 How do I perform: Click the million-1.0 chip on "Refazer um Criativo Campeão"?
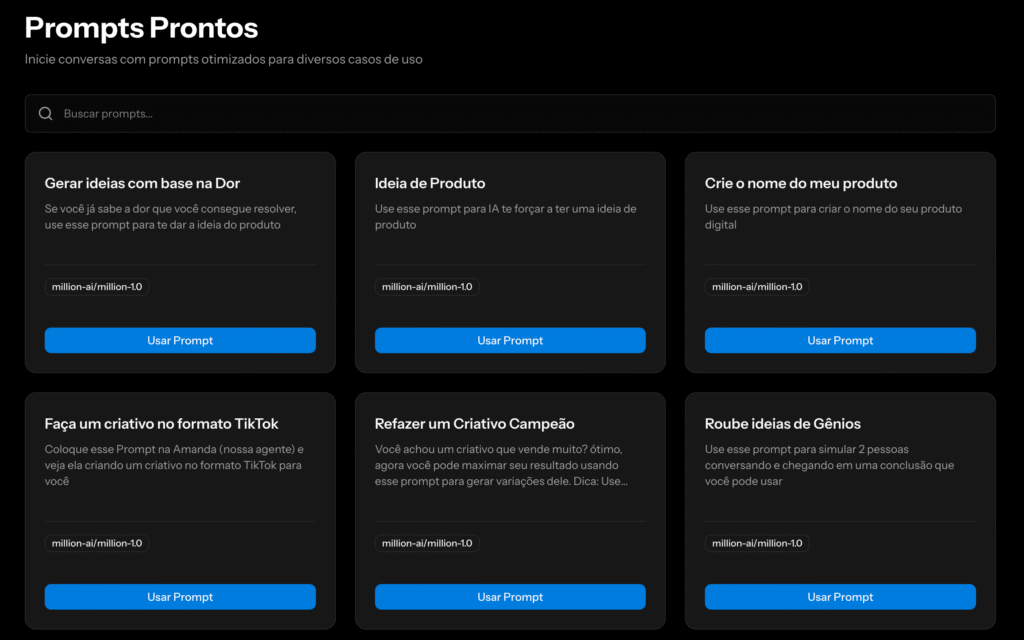427,543
